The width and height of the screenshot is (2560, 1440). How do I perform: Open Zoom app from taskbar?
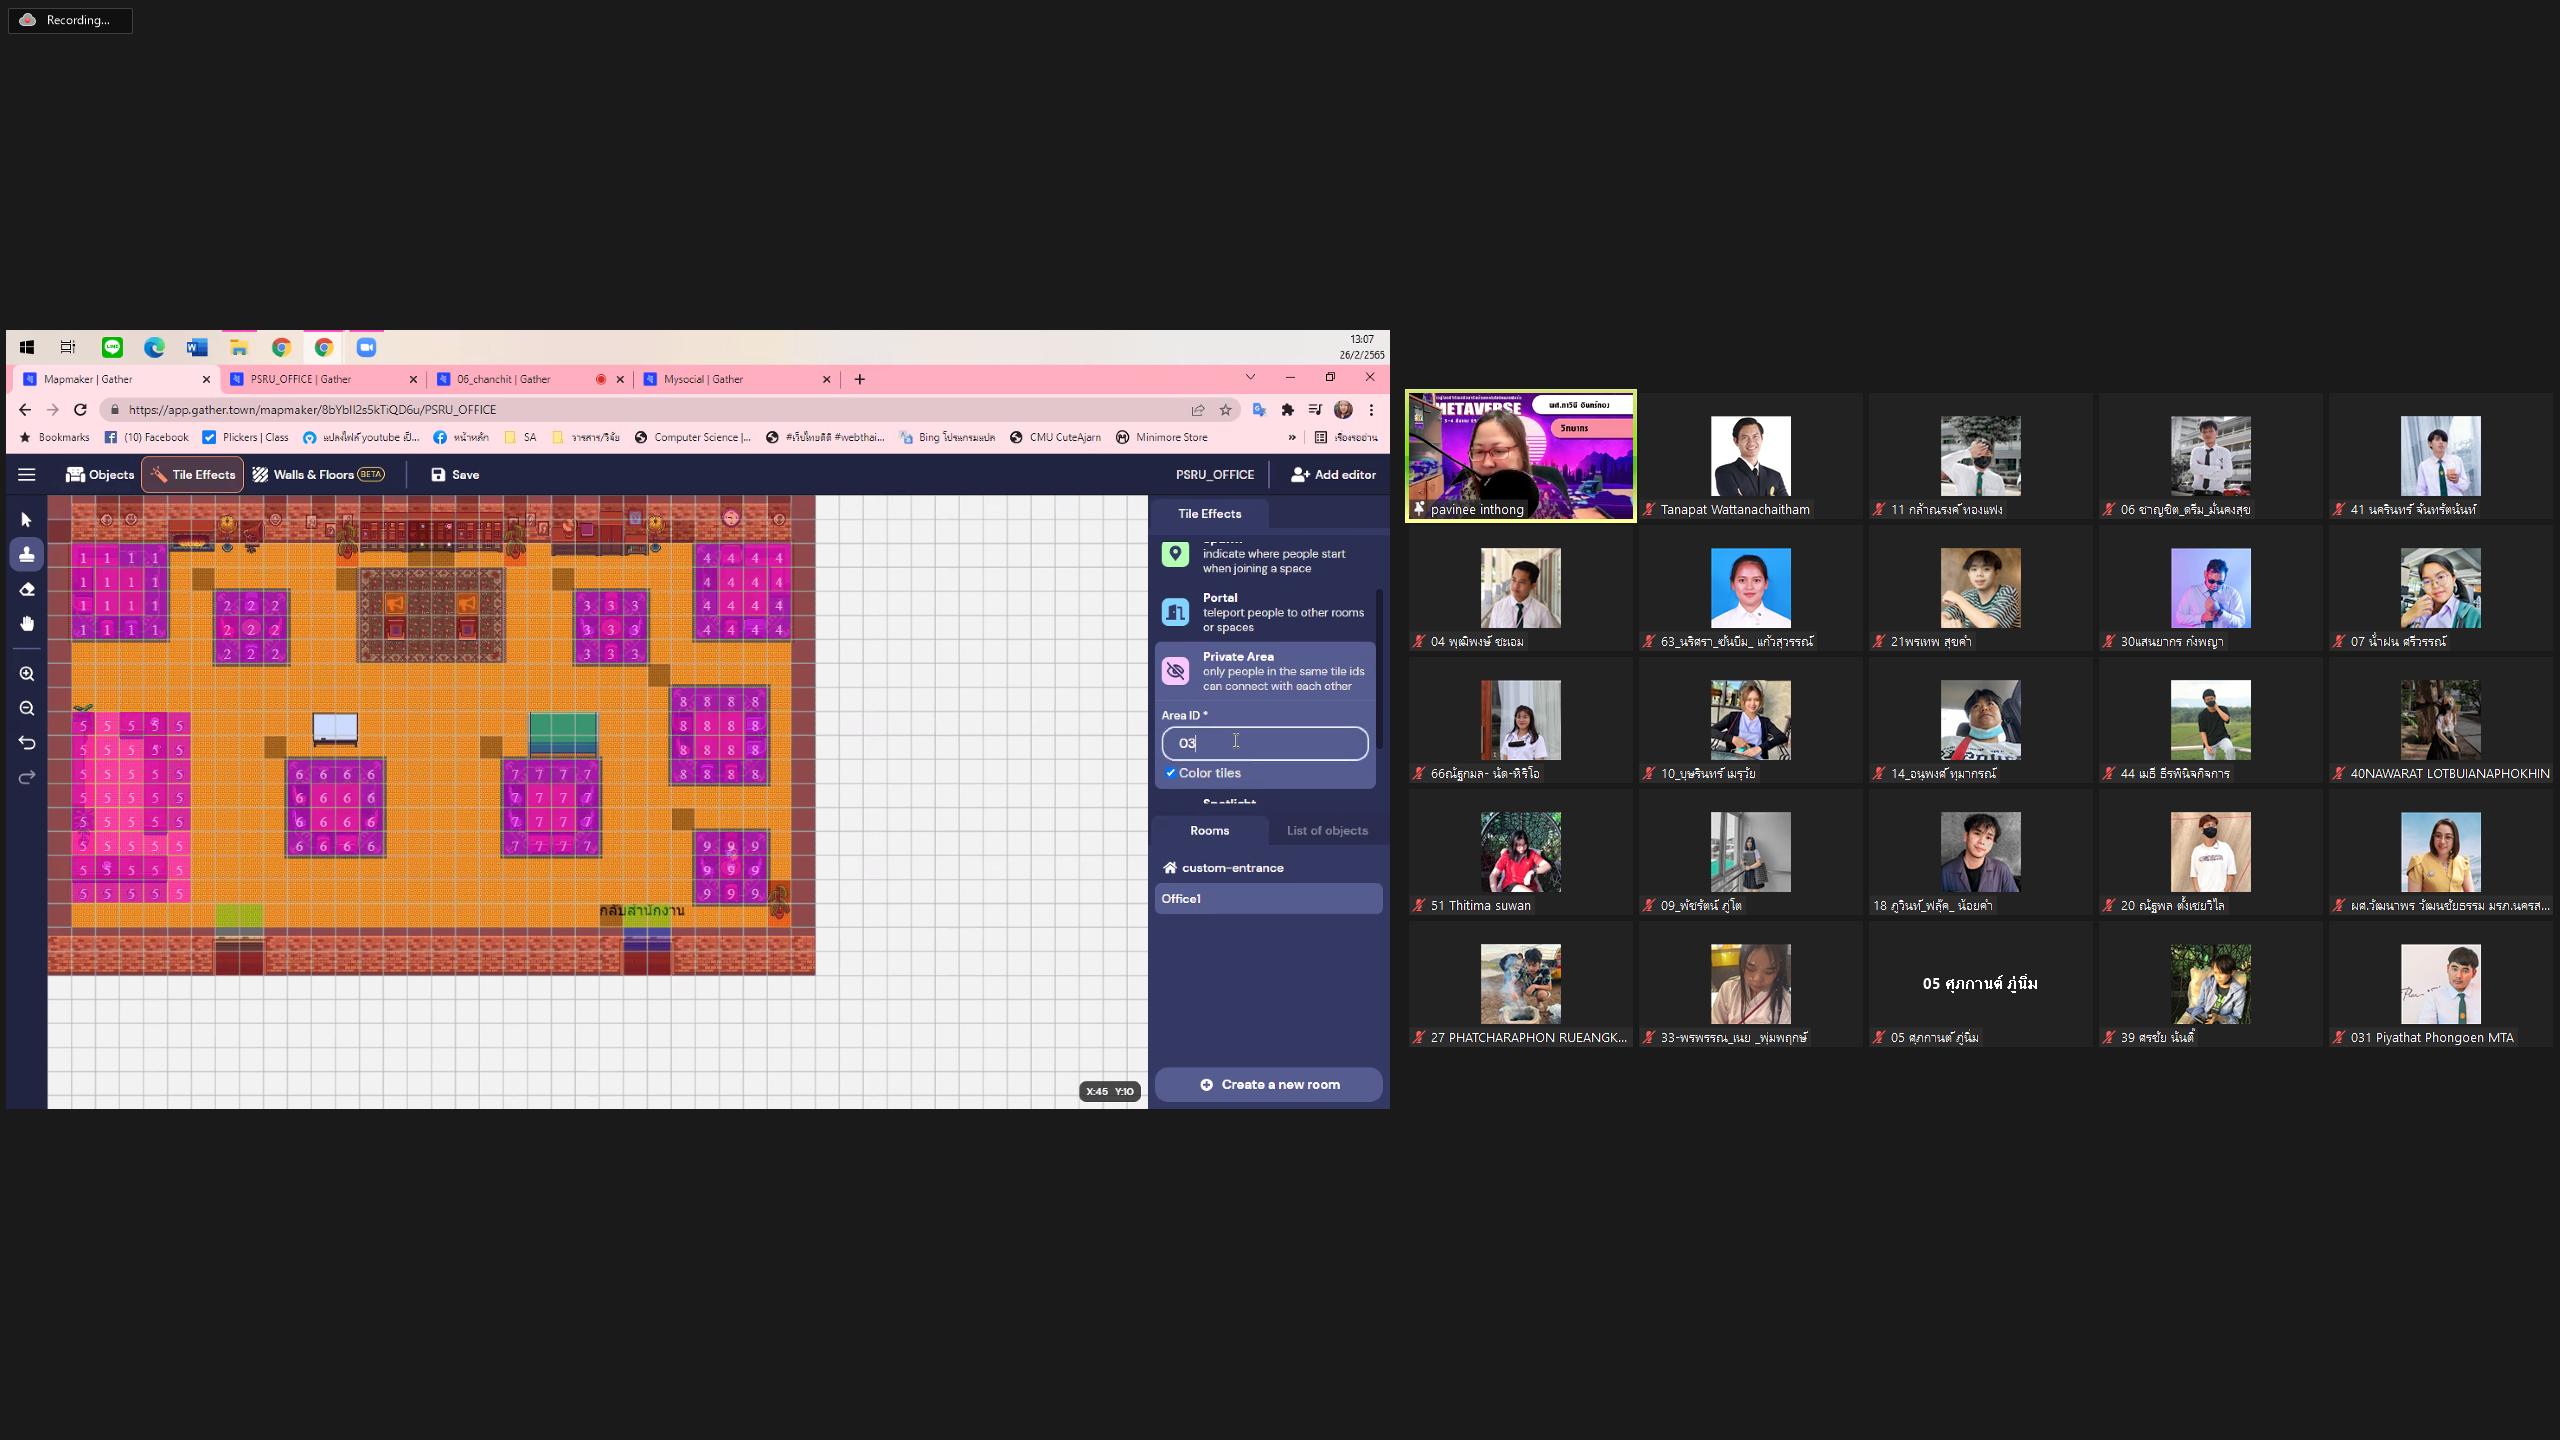tap(366, 347)
